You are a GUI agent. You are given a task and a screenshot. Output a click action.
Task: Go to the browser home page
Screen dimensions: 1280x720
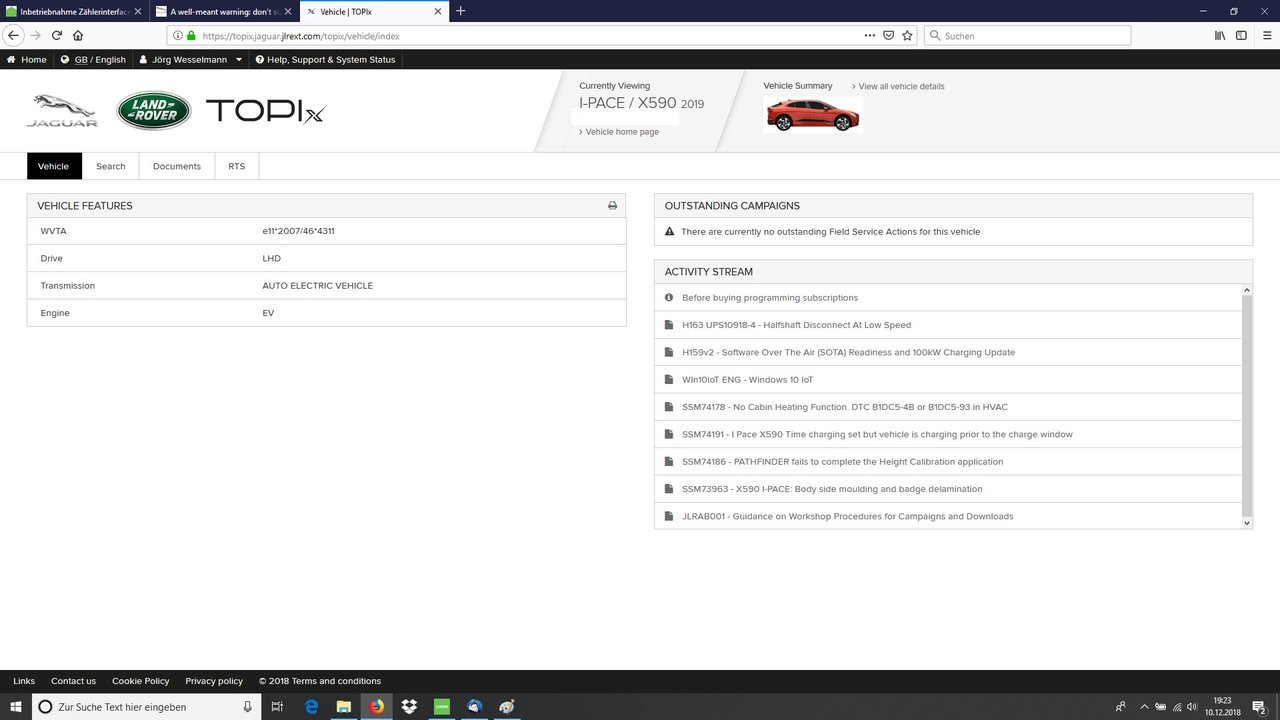(78, 35)
